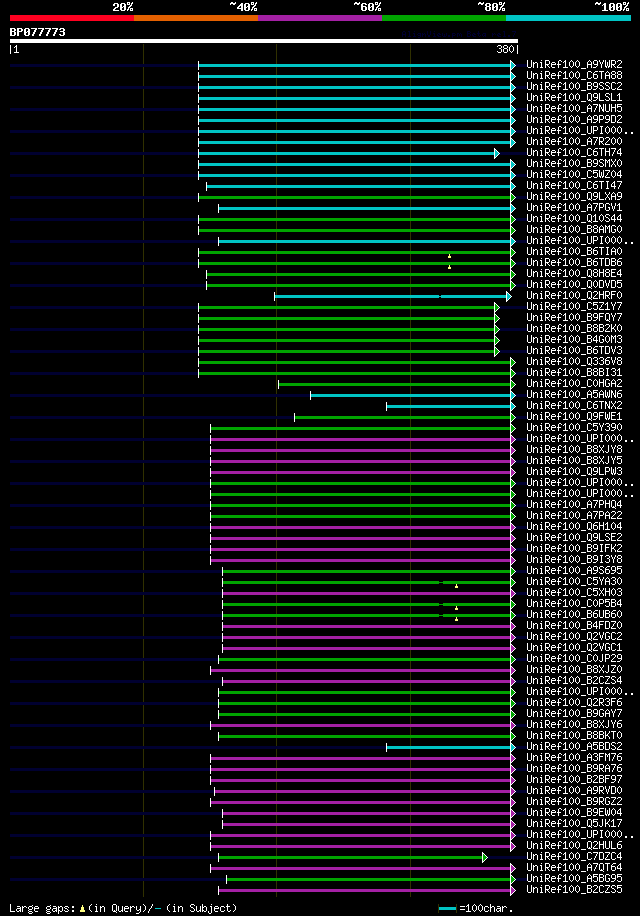
Task: Select the BP077773 query name label
Action: (x=37, y=32)
